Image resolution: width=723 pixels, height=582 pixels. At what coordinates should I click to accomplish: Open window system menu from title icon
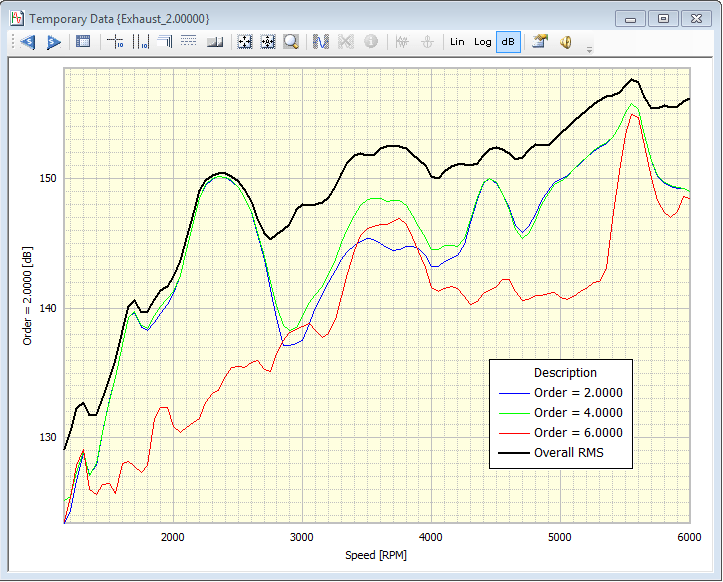point(16,18)
